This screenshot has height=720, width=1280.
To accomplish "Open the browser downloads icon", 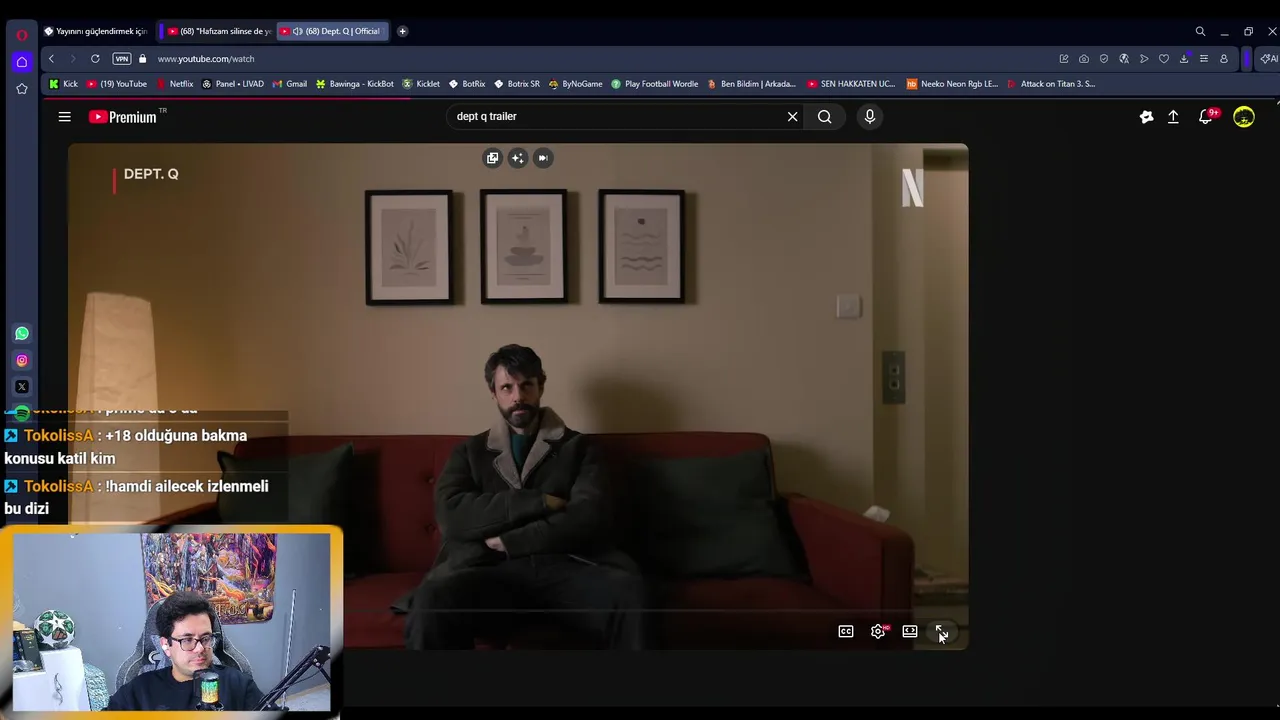I will (1184, 59).
